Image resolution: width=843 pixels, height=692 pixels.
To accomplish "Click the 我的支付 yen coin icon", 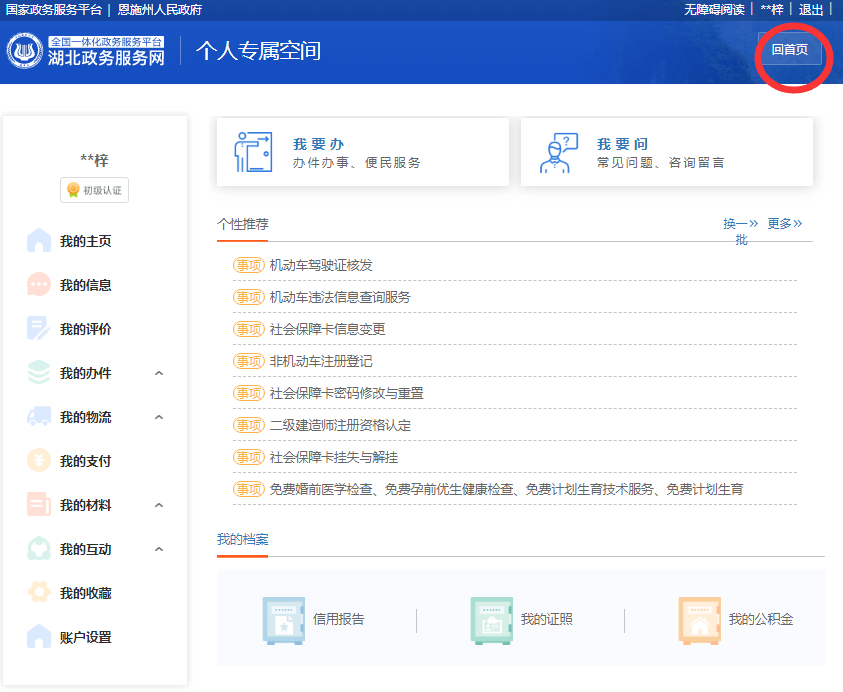I will (x=39, y=461).
